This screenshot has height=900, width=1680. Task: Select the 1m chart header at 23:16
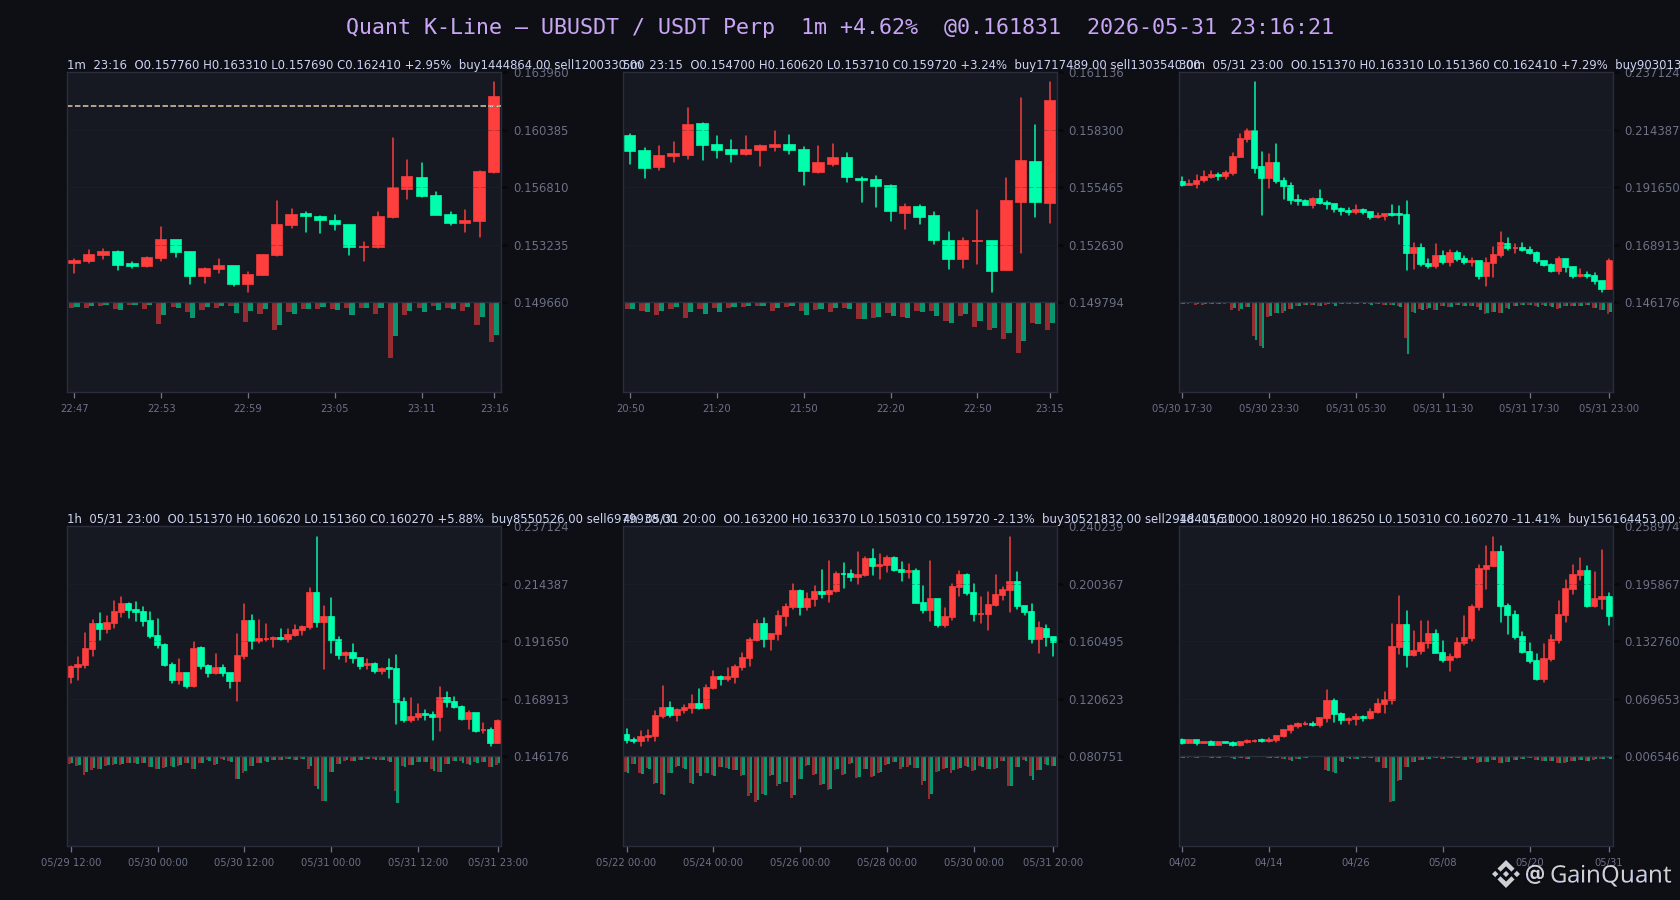(x=355, y=65)
